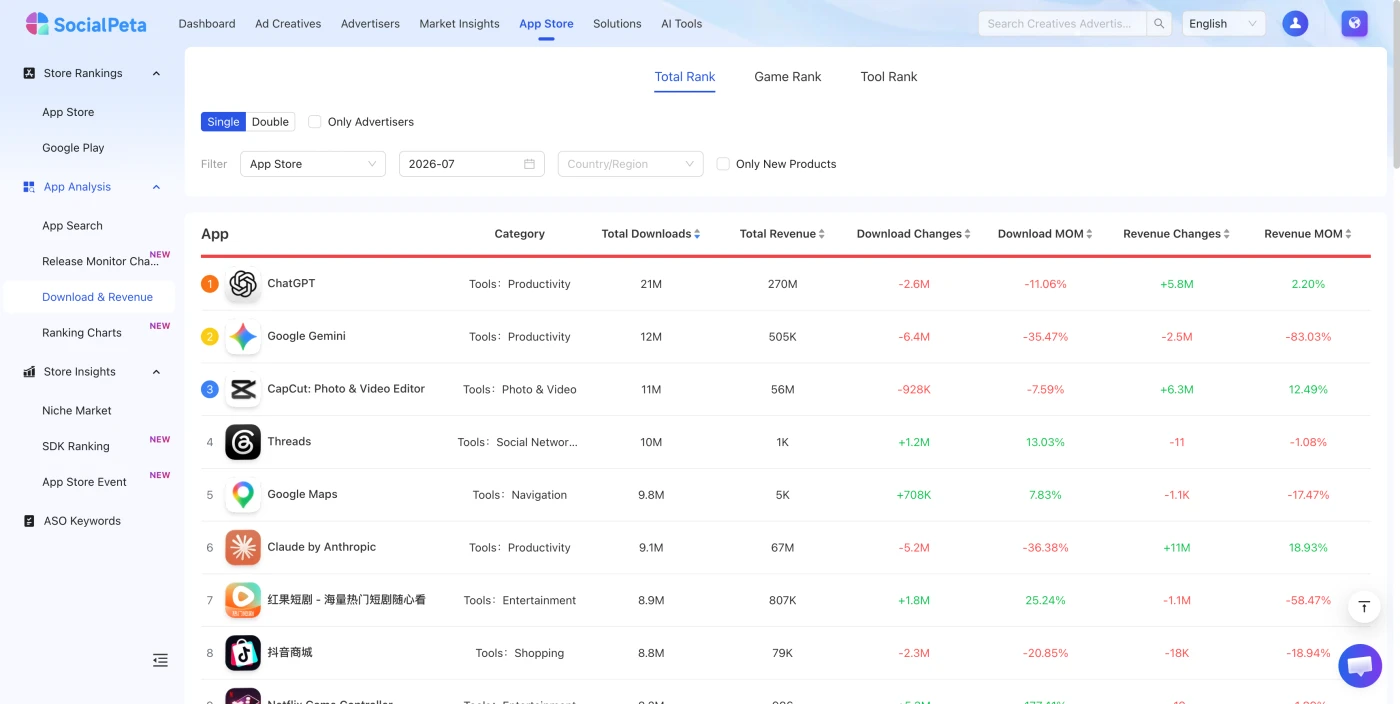Image resolution: width=1400 pixels, height=704 pixels.
Task: Click the 抖音商城 app icon
Action: click(x=243, y=653)
